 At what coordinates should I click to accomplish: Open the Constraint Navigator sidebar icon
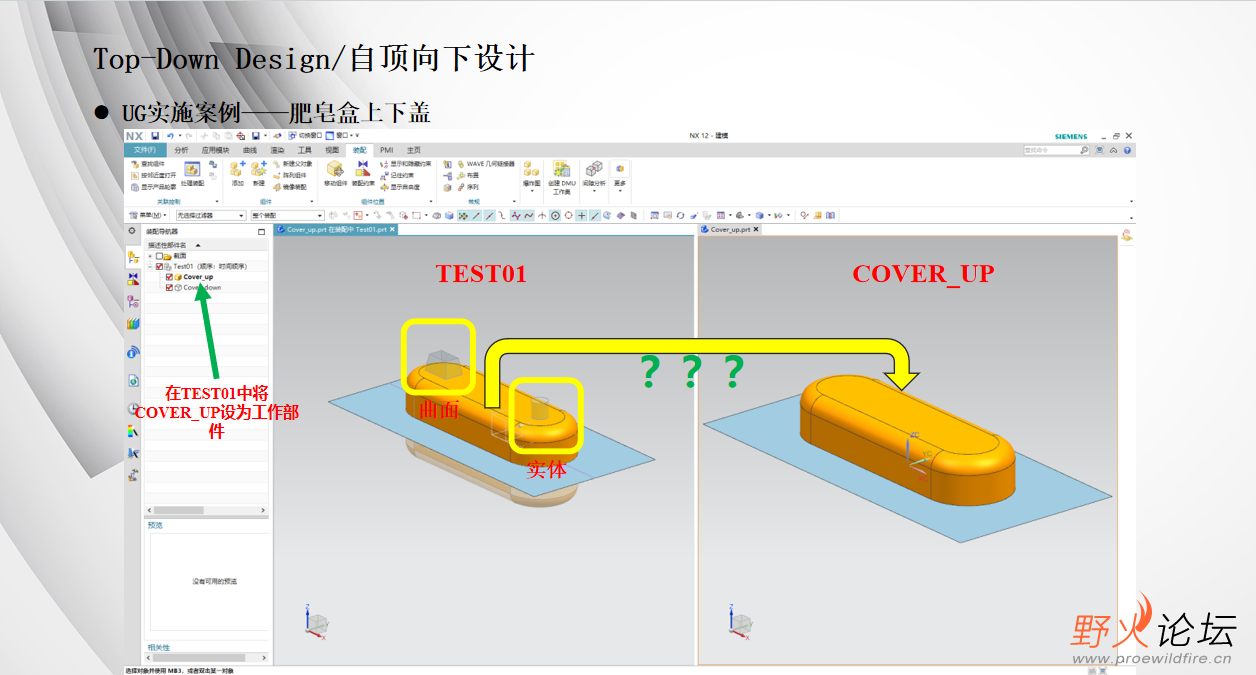pyautogui.click(x=133, y=279)
